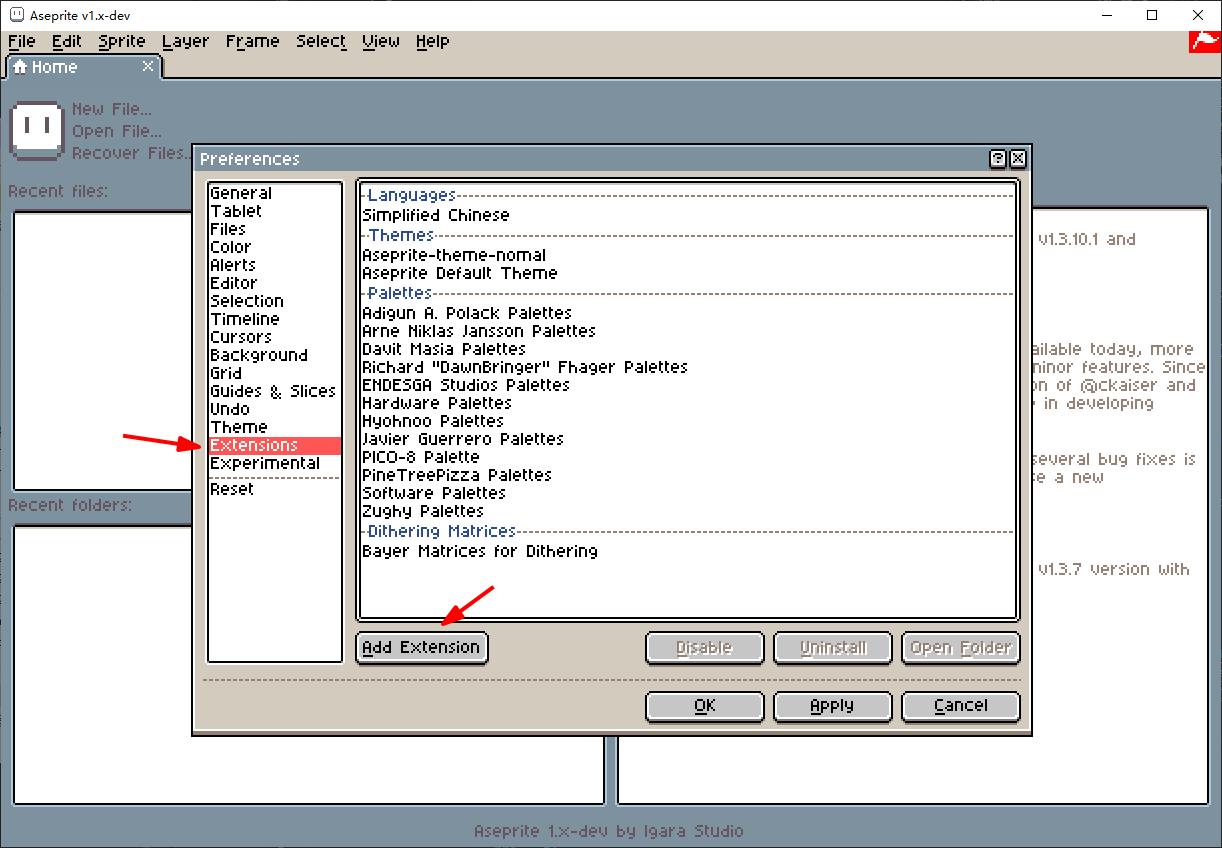Click the Disable extension button

704,647
